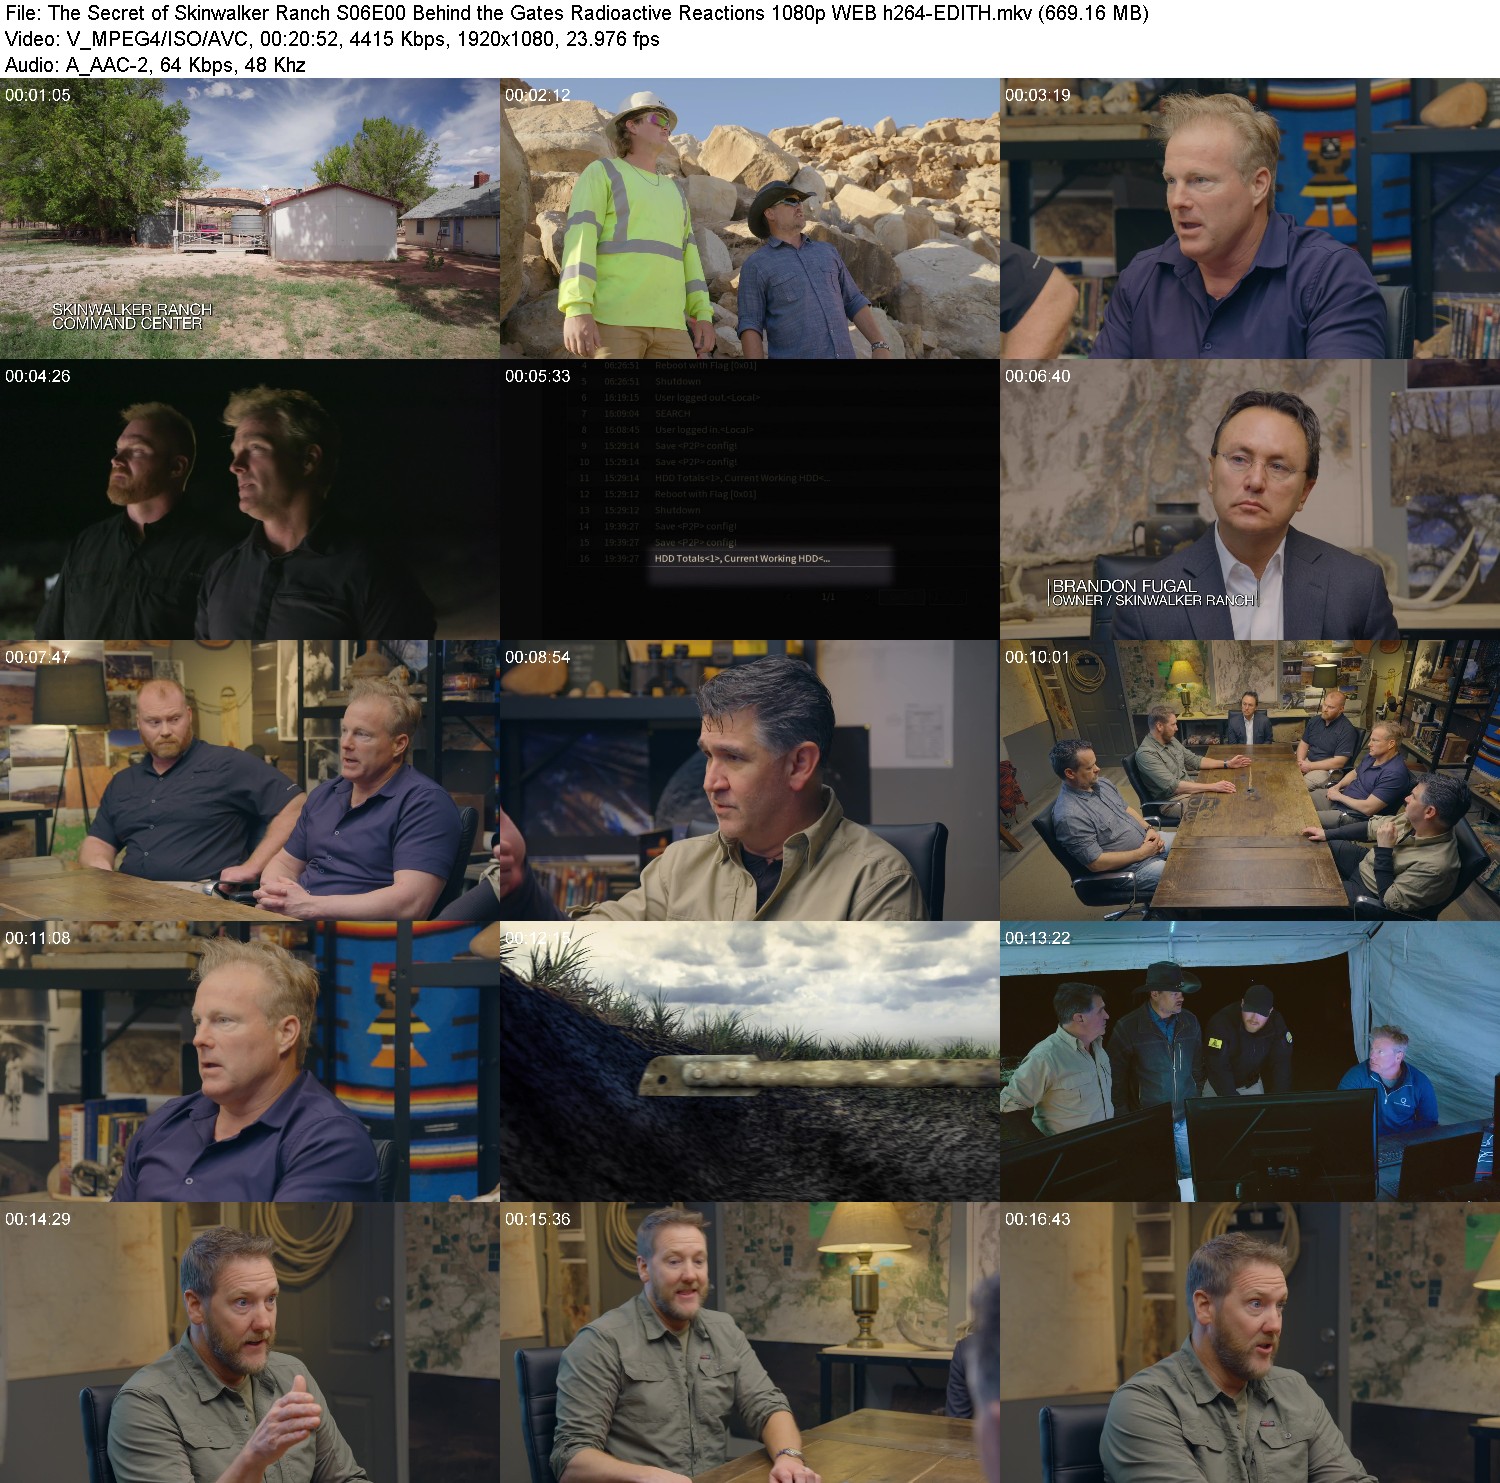Image resolution: width=1500 pixels, height=1483 pixels.
Task: Open the thumbnail timestamped 00:01:05
Action: [250, 219]
